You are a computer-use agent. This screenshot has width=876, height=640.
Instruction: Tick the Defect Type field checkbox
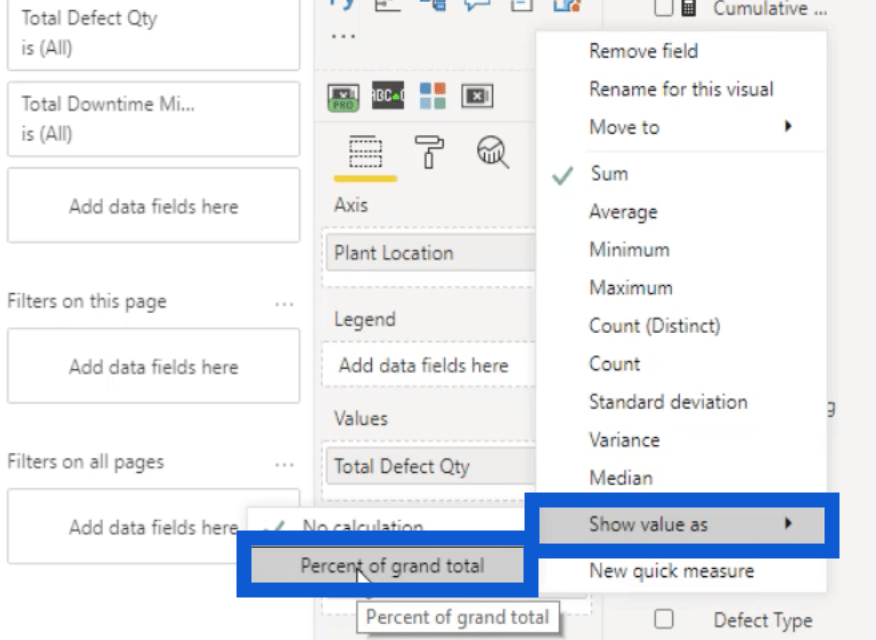664,619
